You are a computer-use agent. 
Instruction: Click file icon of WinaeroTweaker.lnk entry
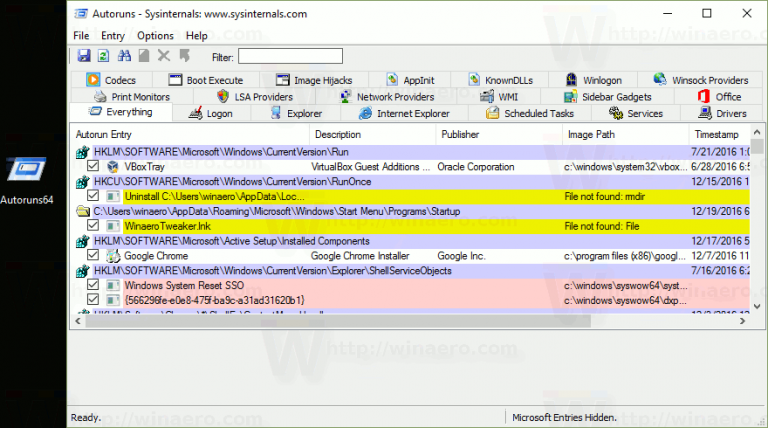pos(113,226)
